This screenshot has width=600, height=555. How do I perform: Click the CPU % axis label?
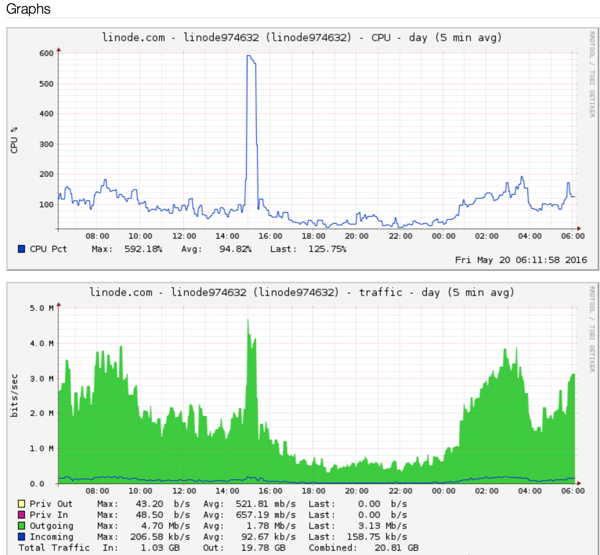click(x=14, y=140)
